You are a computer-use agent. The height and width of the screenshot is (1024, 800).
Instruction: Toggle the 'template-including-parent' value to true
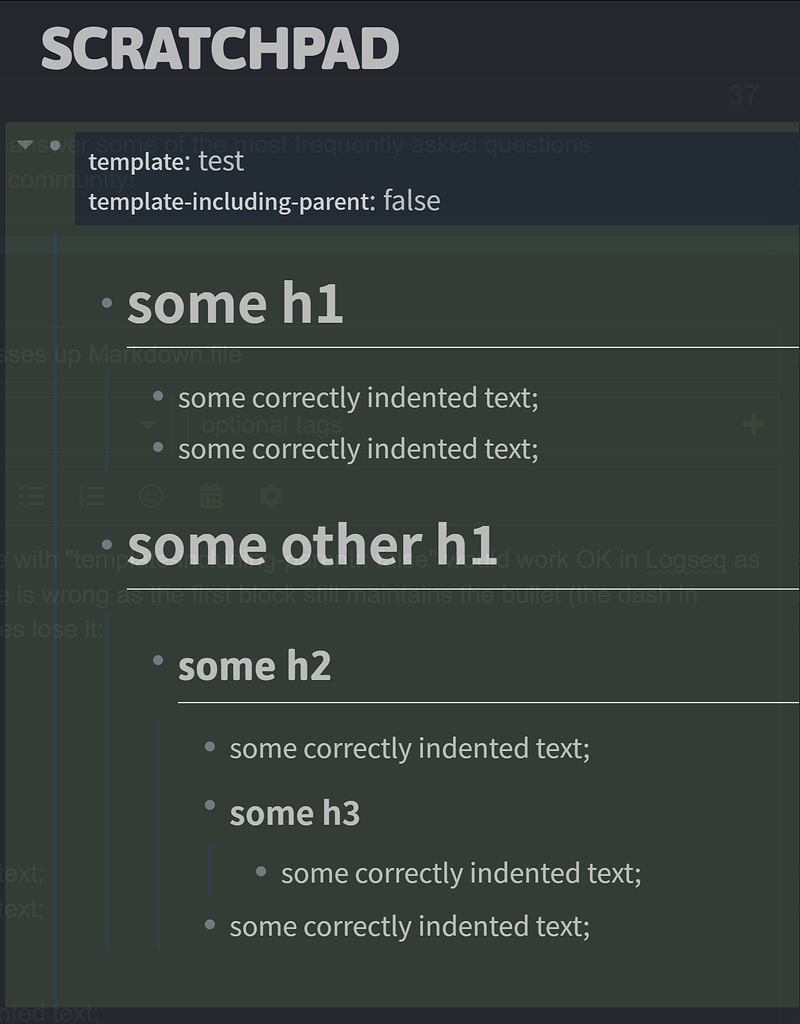click(x=412, y=201)
